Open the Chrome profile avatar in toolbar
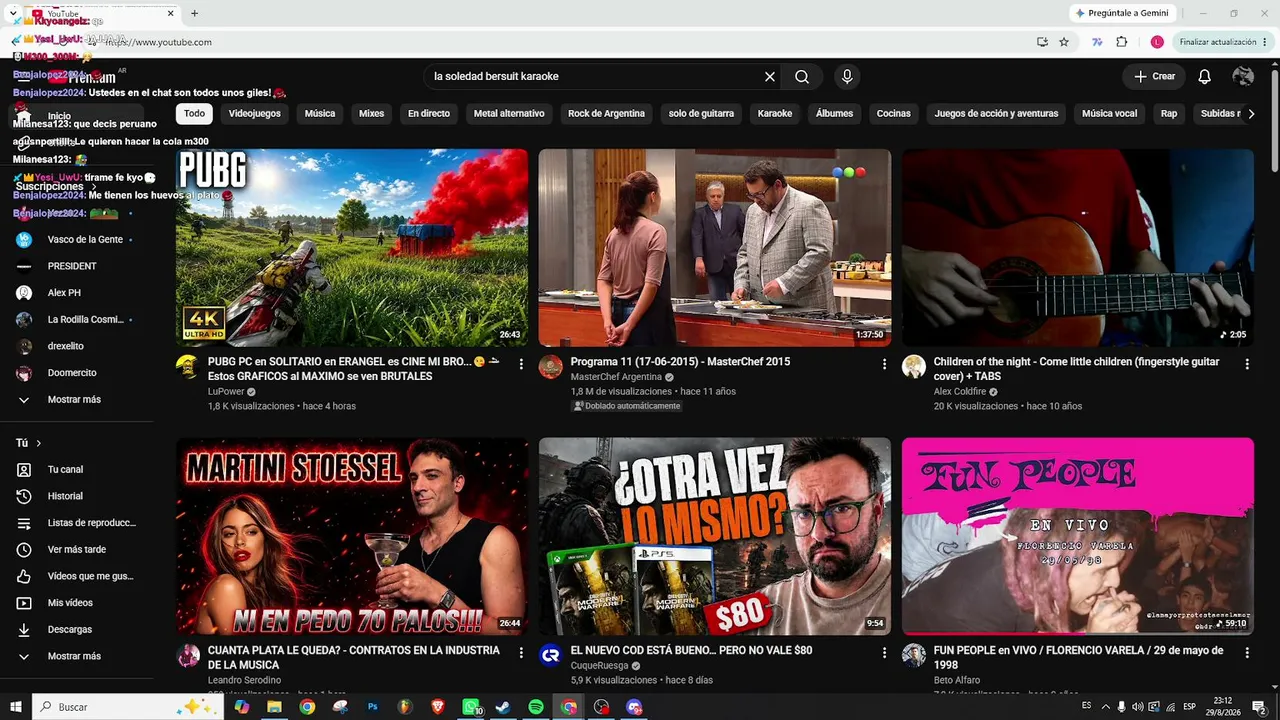 (1157, 42)
